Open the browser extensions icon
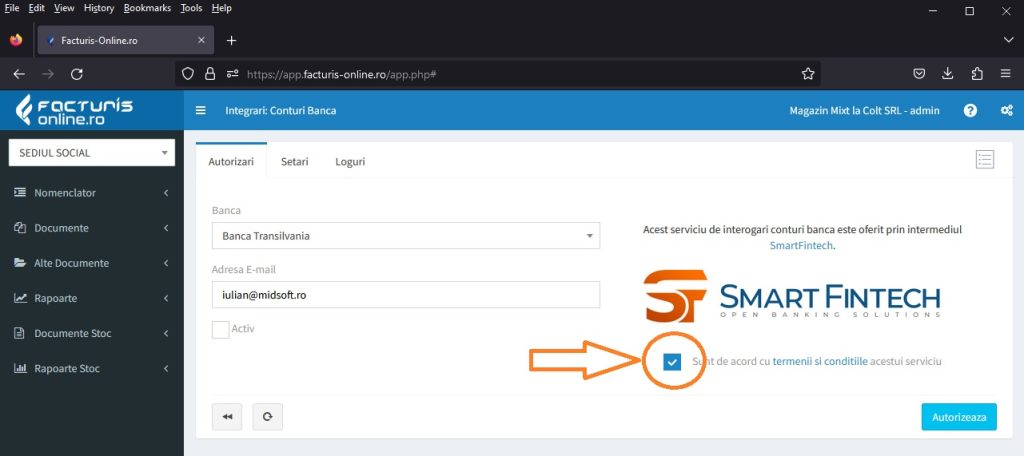This screenshot has width=1024, height=456. (977, 74)
